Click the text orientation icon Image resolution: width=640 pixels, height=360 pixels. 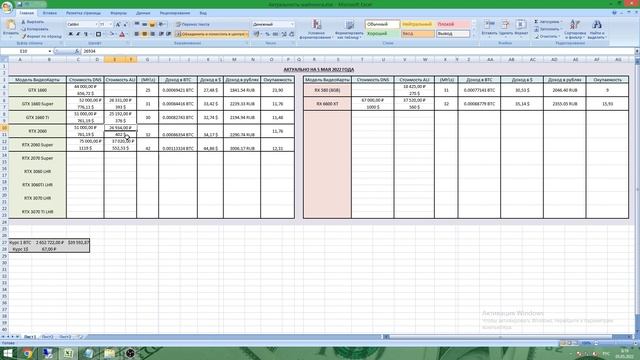pyautogui.click(x=162, y=24)
